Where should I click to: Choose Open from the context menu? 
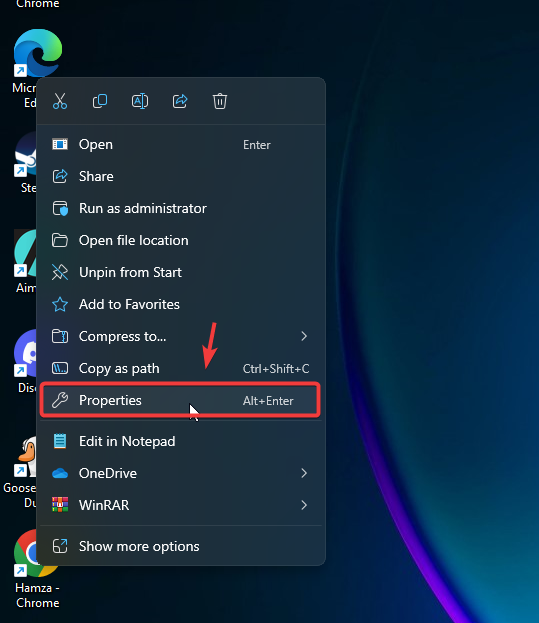(181, 145)
